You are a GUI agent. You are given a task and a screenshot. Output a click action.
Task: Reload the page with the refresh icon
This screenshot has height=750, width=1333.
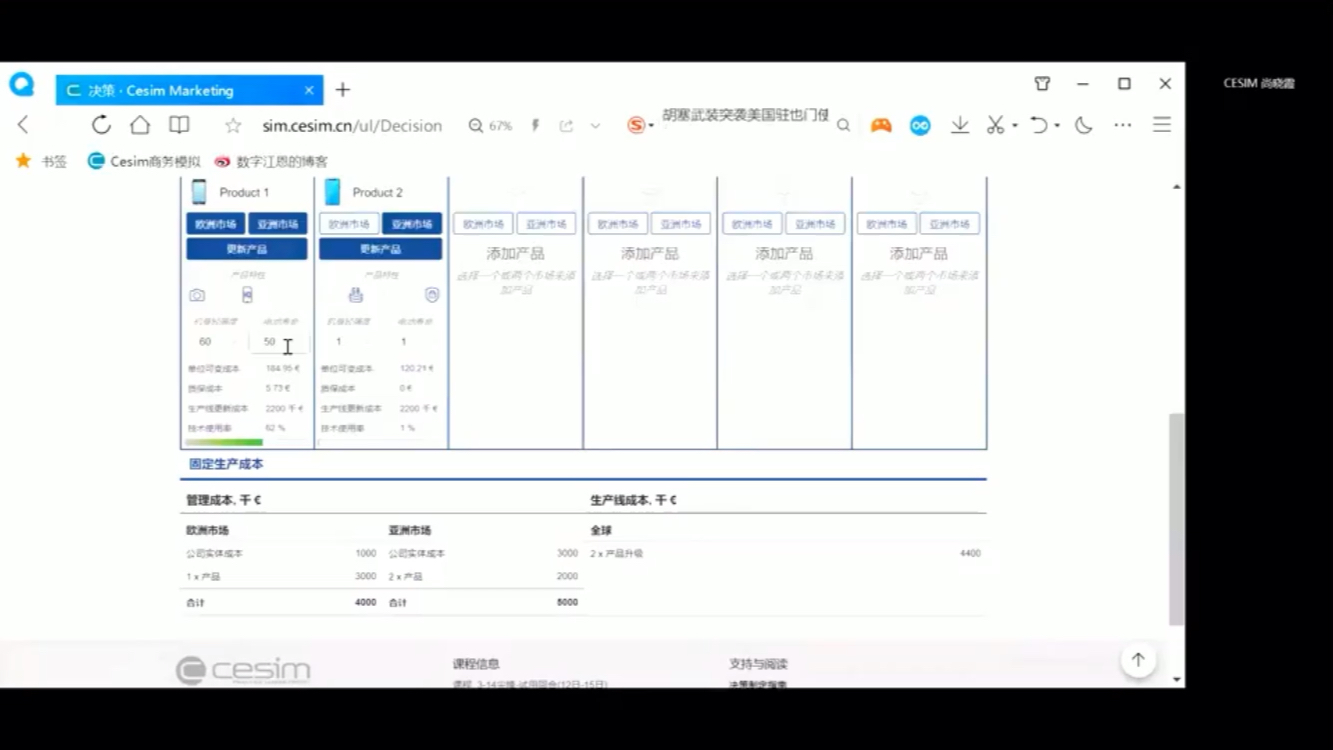click(x=101, y=125)
